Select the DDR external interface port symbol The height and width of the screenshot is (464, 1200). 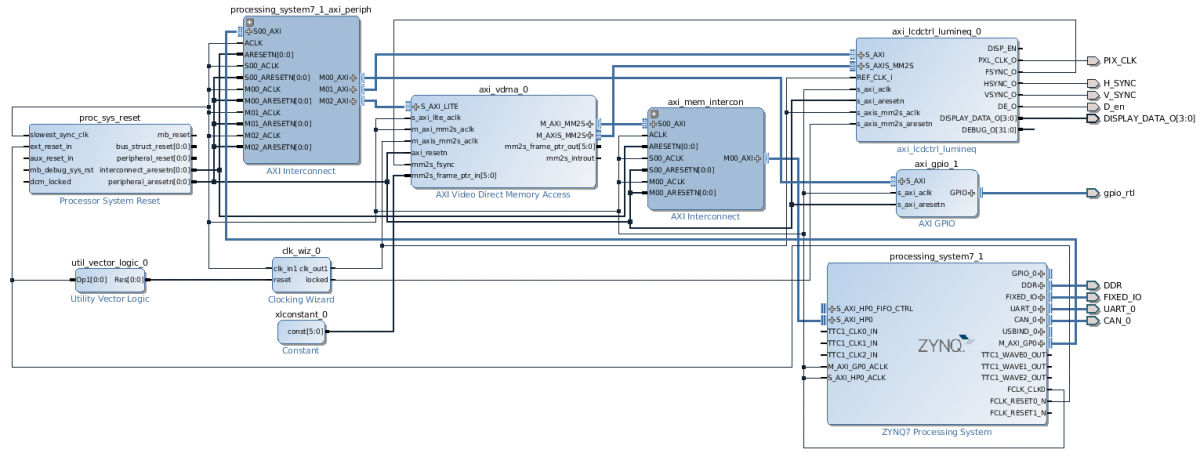point(1092,285)
